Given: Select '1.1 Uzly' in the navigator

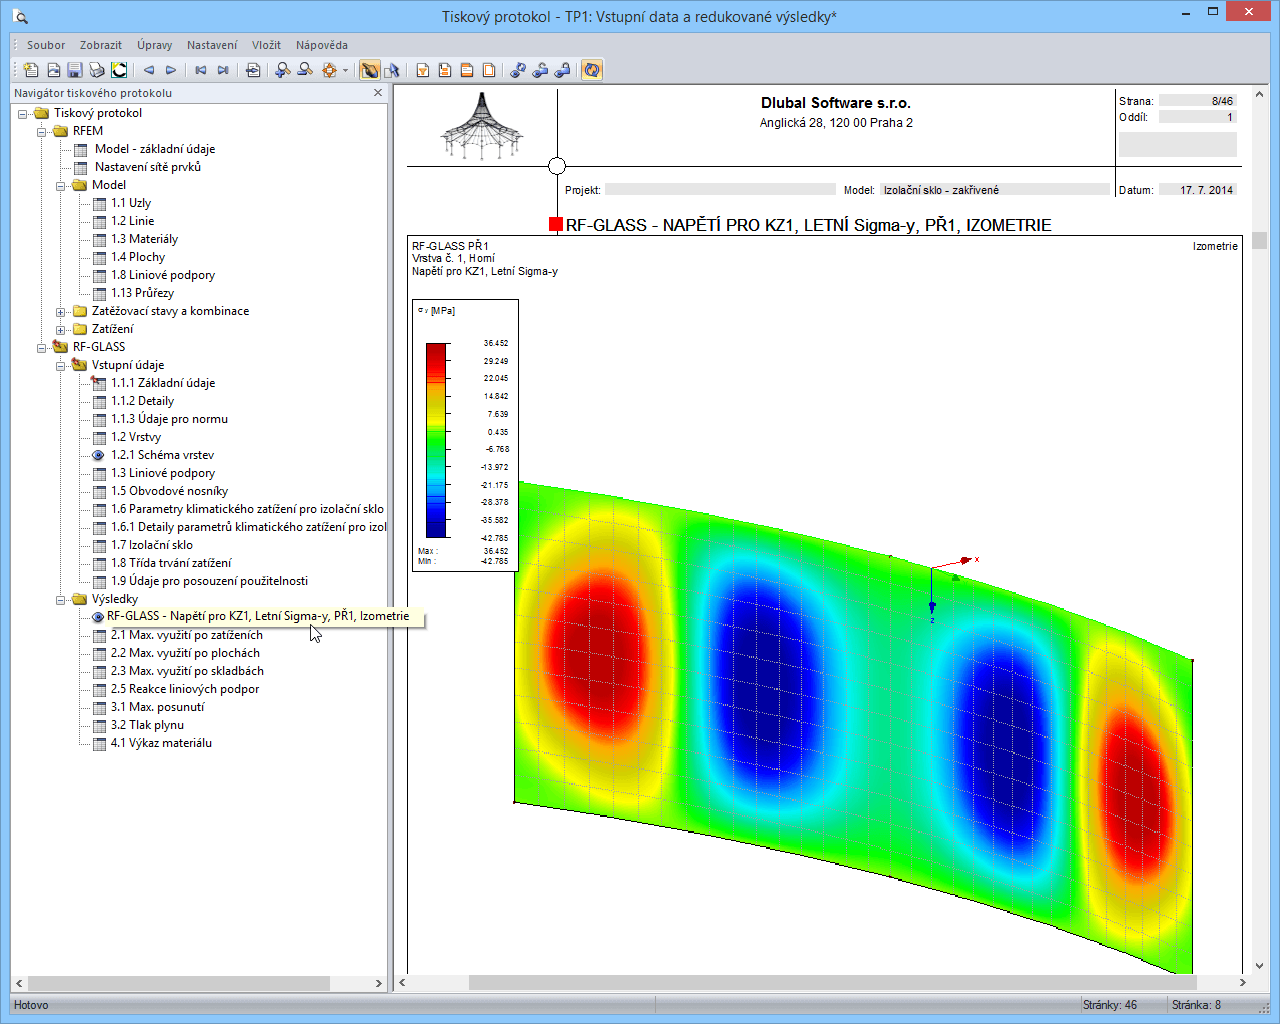Looking at the screenshot, I should pos(131,203).
